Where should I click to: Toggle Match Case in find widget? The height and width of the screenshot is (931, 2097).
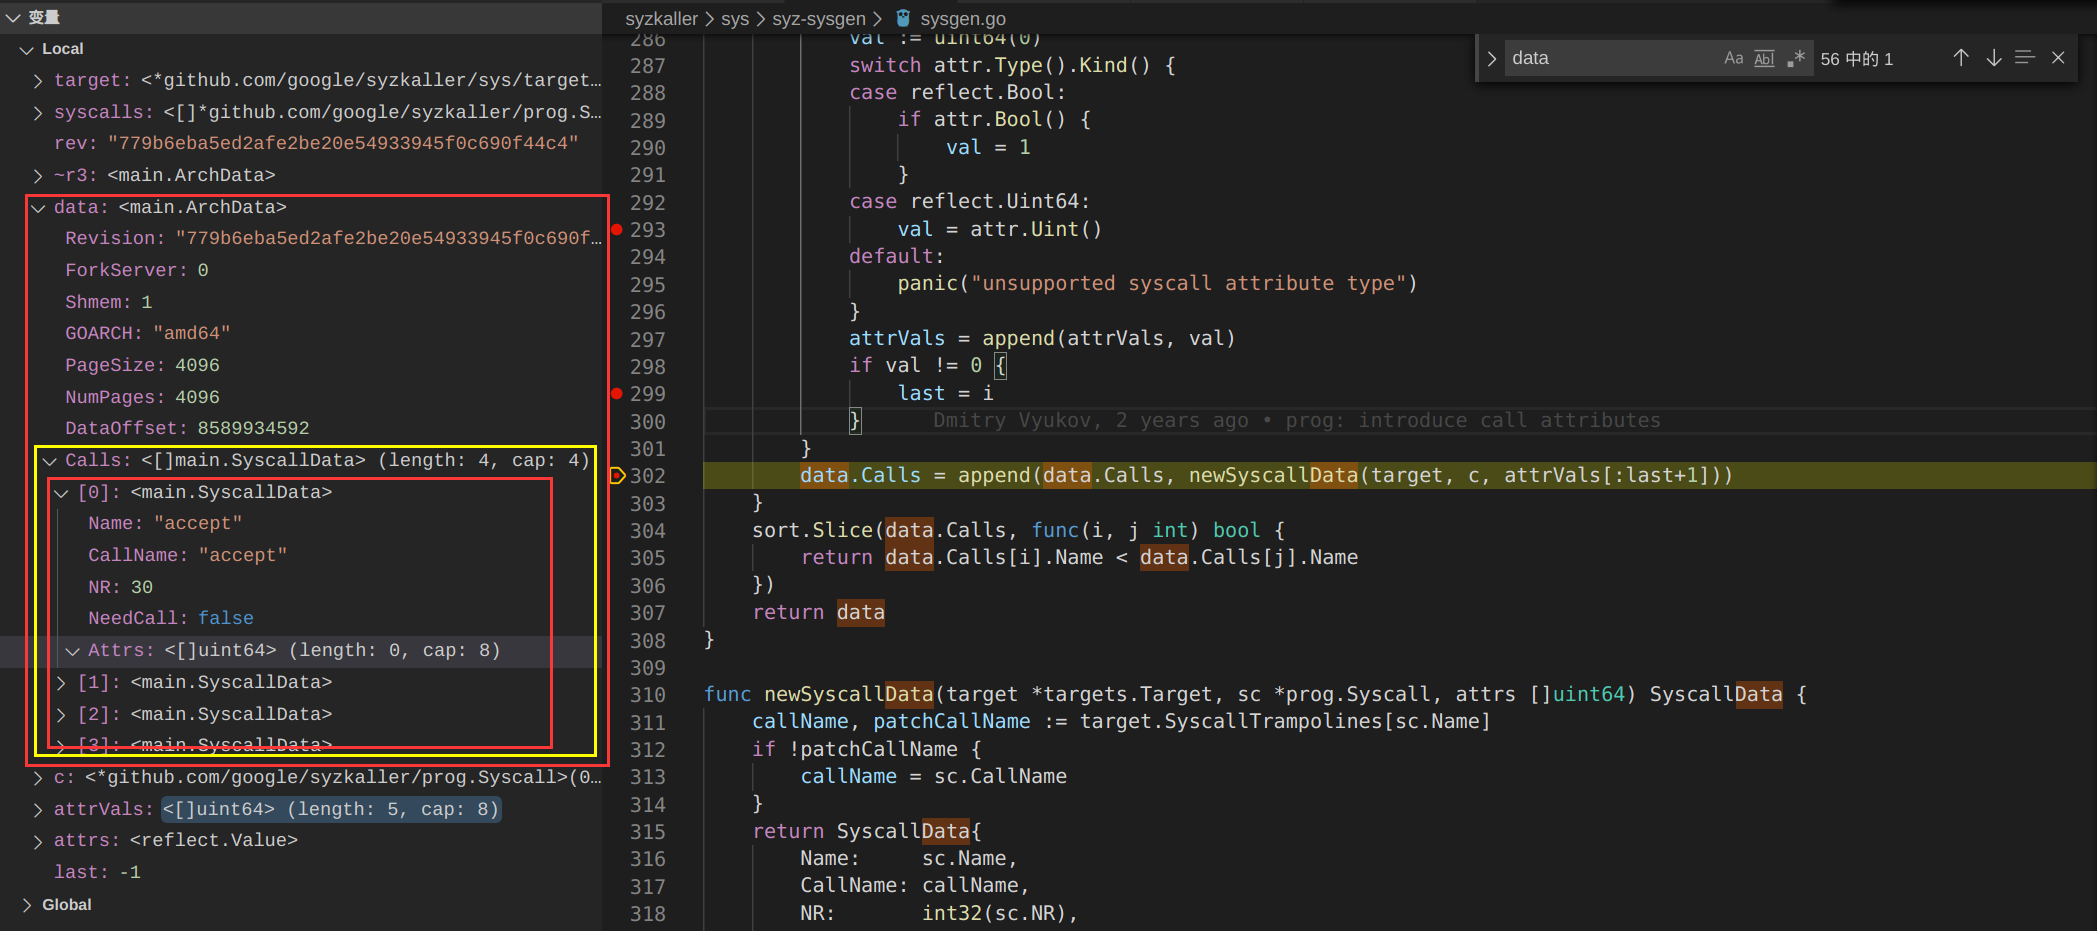pos(1733,59)
